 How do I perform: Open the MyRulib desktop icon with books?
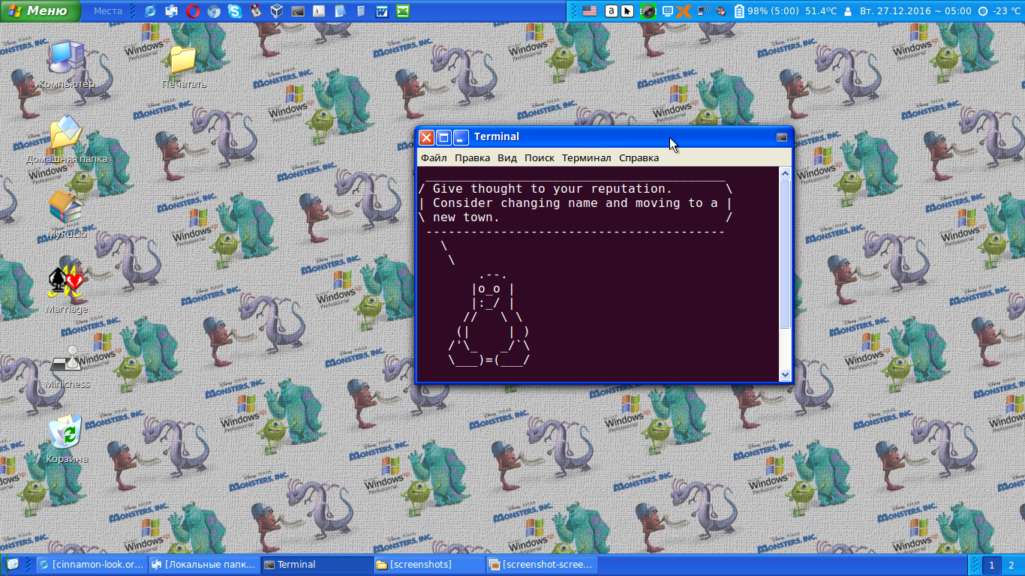click(x=66, y=214)
